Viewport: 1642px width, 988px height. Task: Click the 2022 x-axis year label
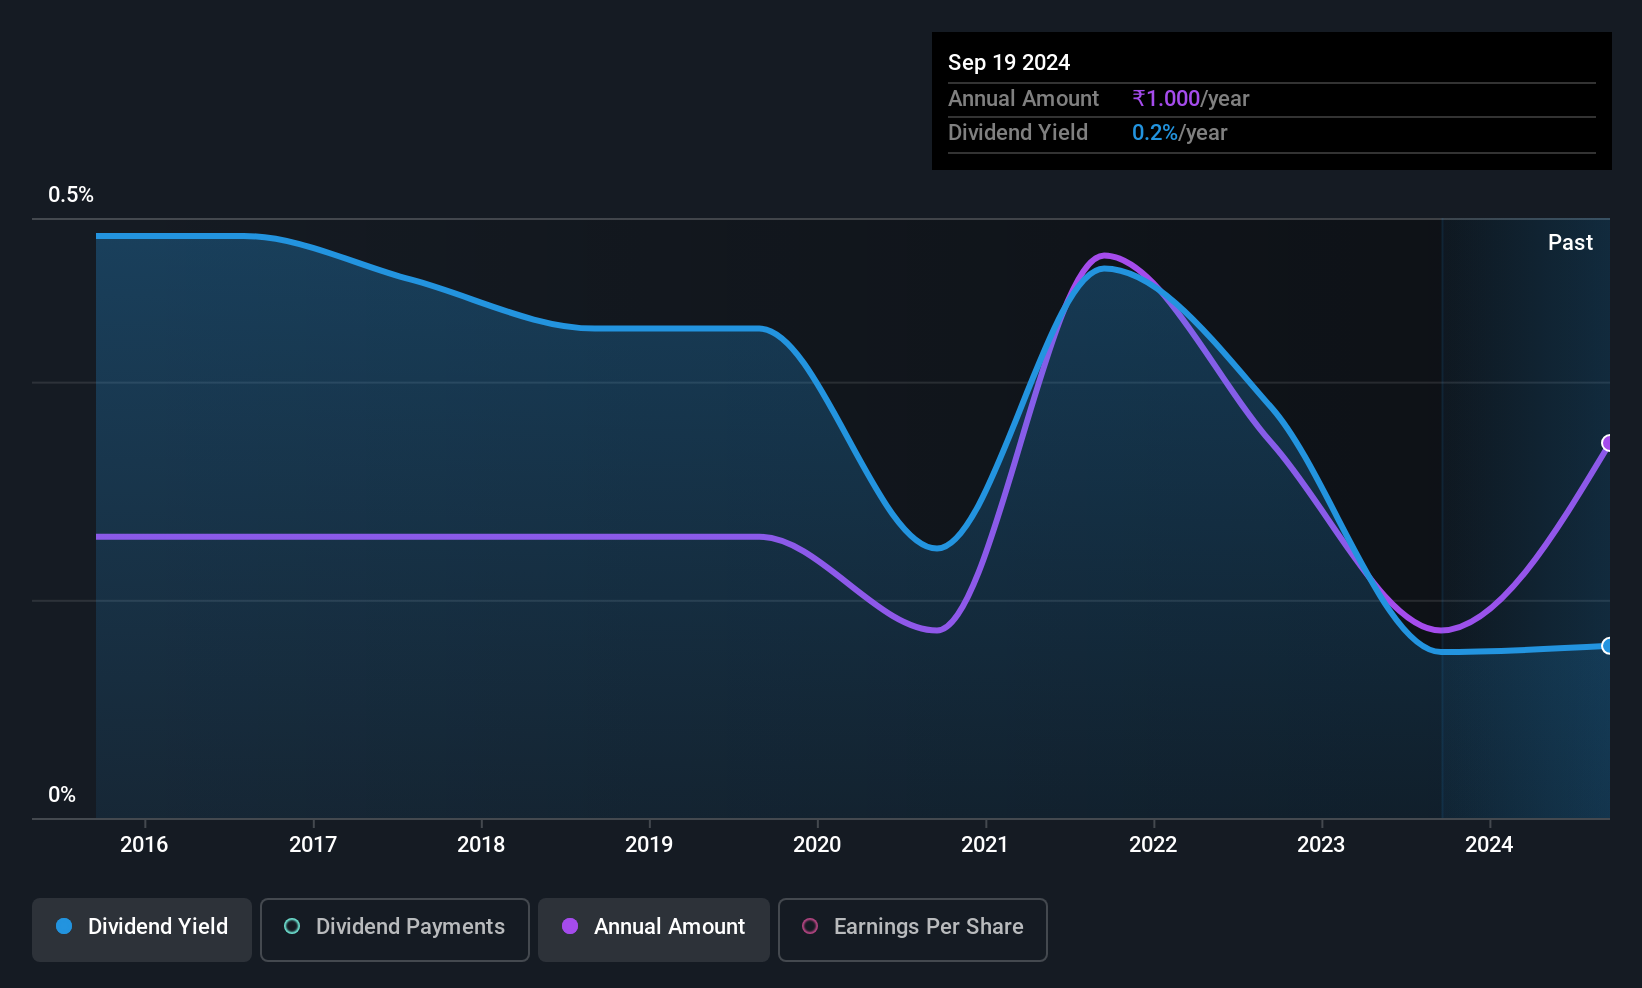(1153, 845)
